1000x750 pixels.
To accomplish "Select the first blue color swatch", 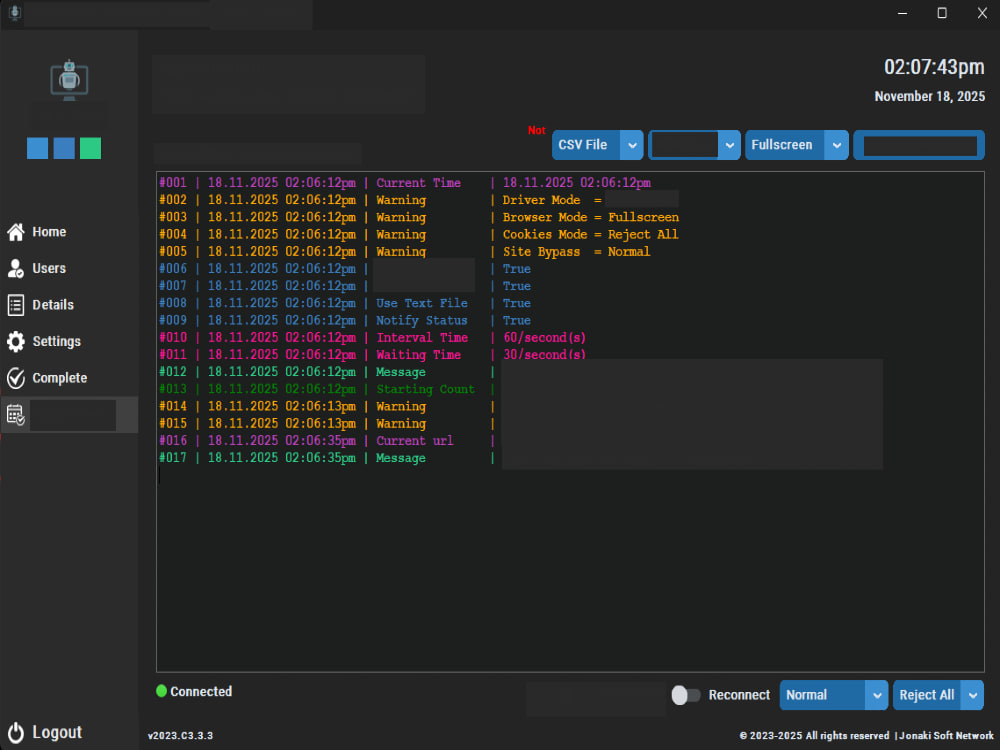I will (38, 148).
